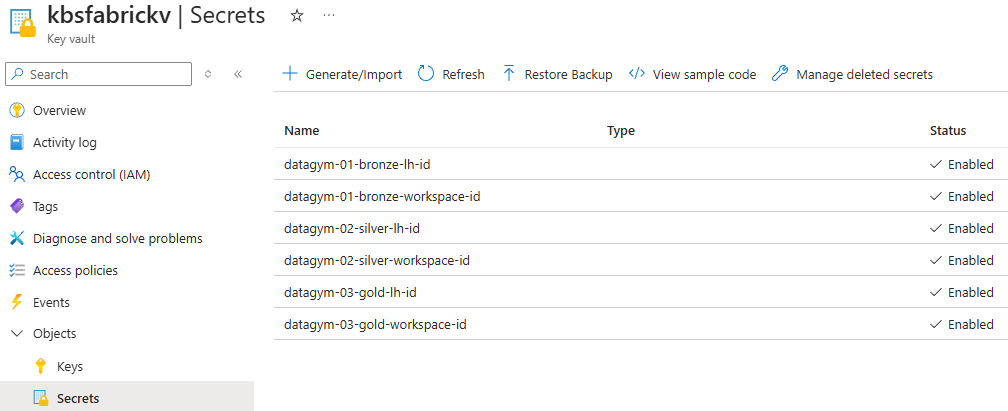Viewport: 1008px width, 411px height.
Task: Sort by the Status column header
Action: (948, 131)
